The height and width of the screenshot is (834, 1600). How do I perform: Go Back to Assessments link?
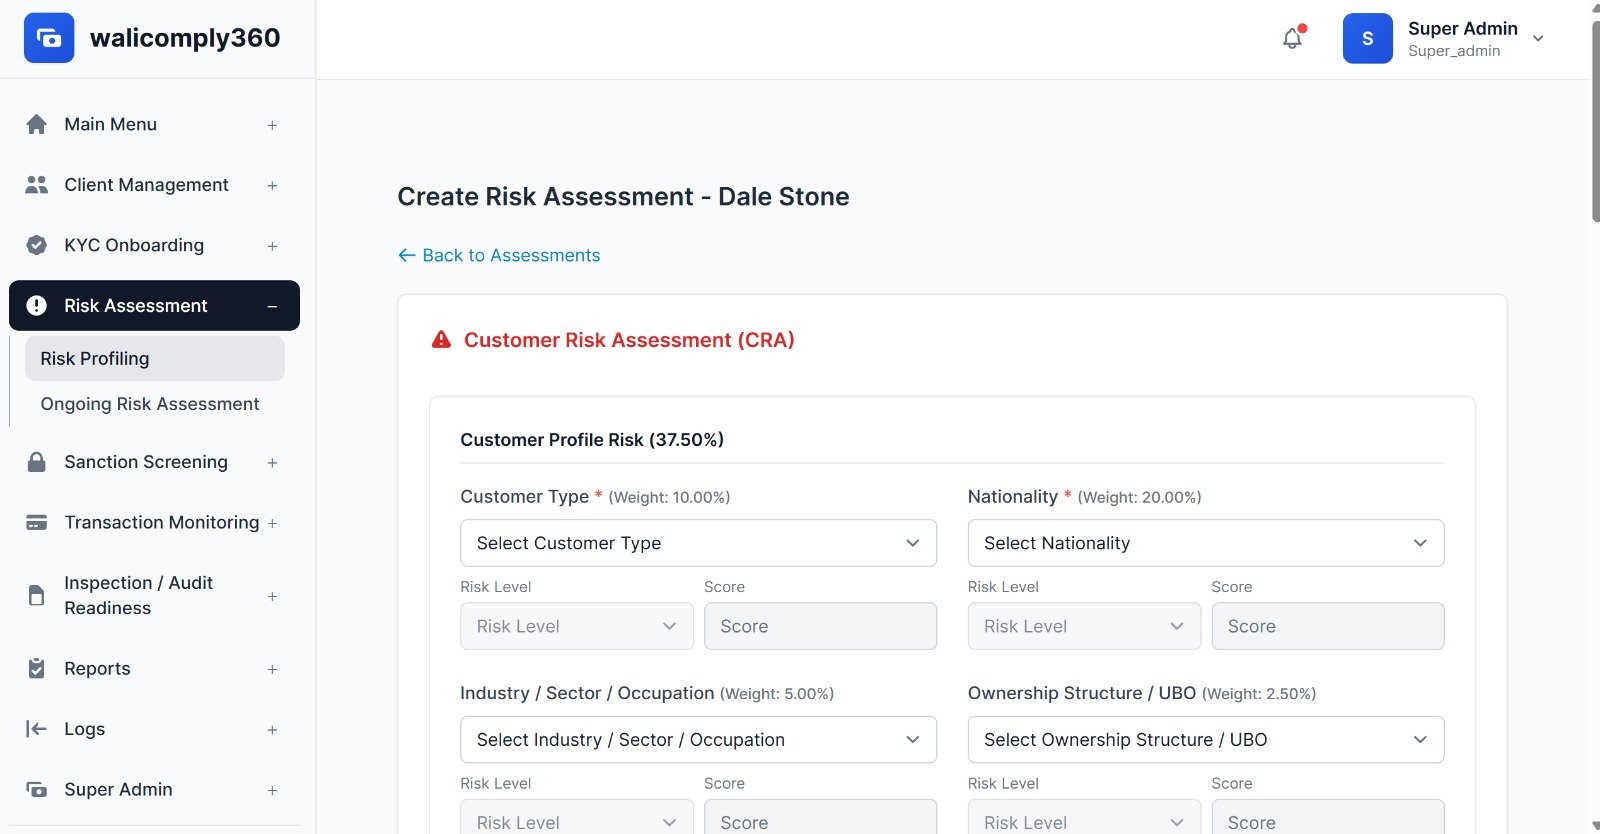pos(499,255)
